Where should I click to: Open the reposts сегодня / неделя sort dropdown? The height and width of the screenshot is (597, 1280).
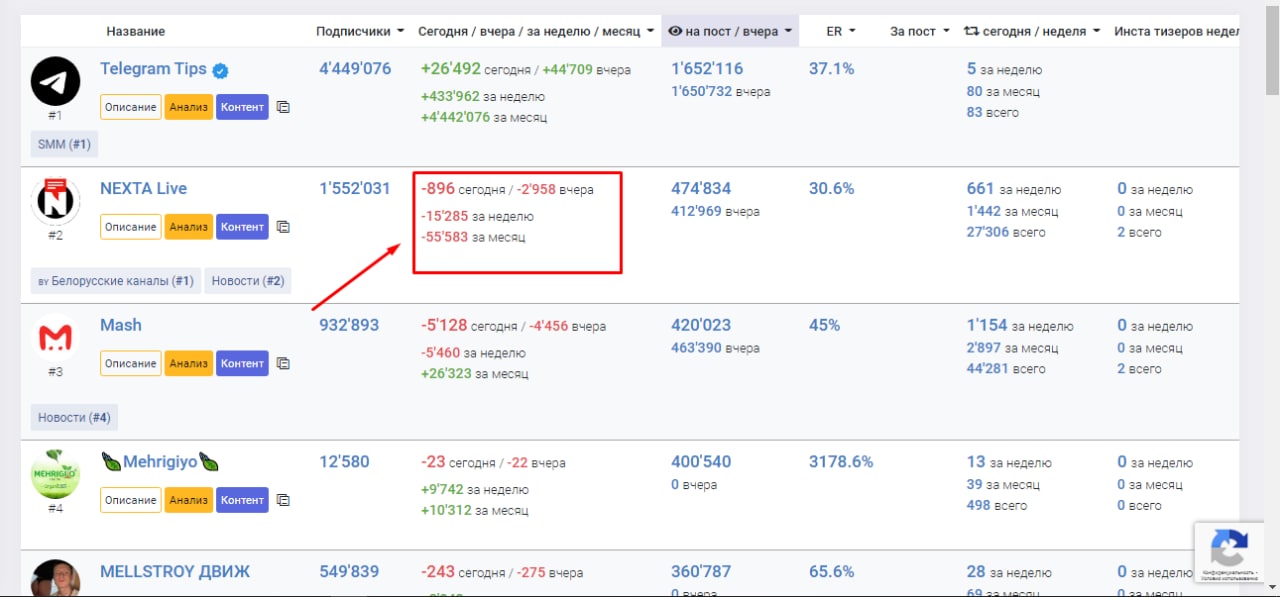tap(1032, 31)
